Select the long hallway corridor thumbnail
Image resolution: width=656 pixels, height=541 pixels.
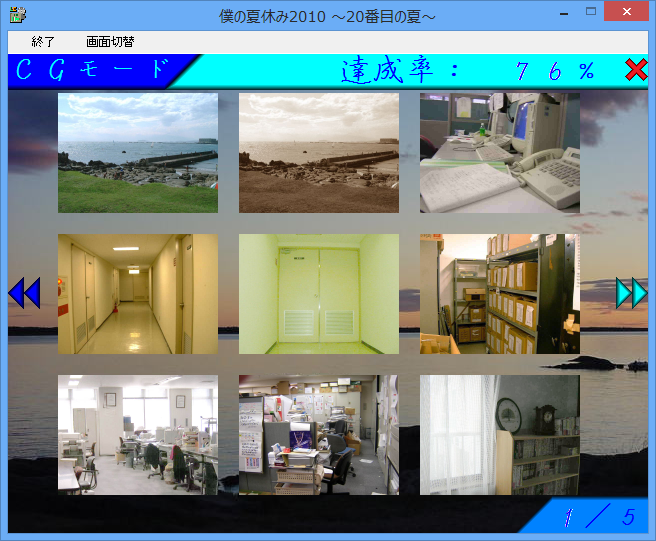tap(138, 294)
